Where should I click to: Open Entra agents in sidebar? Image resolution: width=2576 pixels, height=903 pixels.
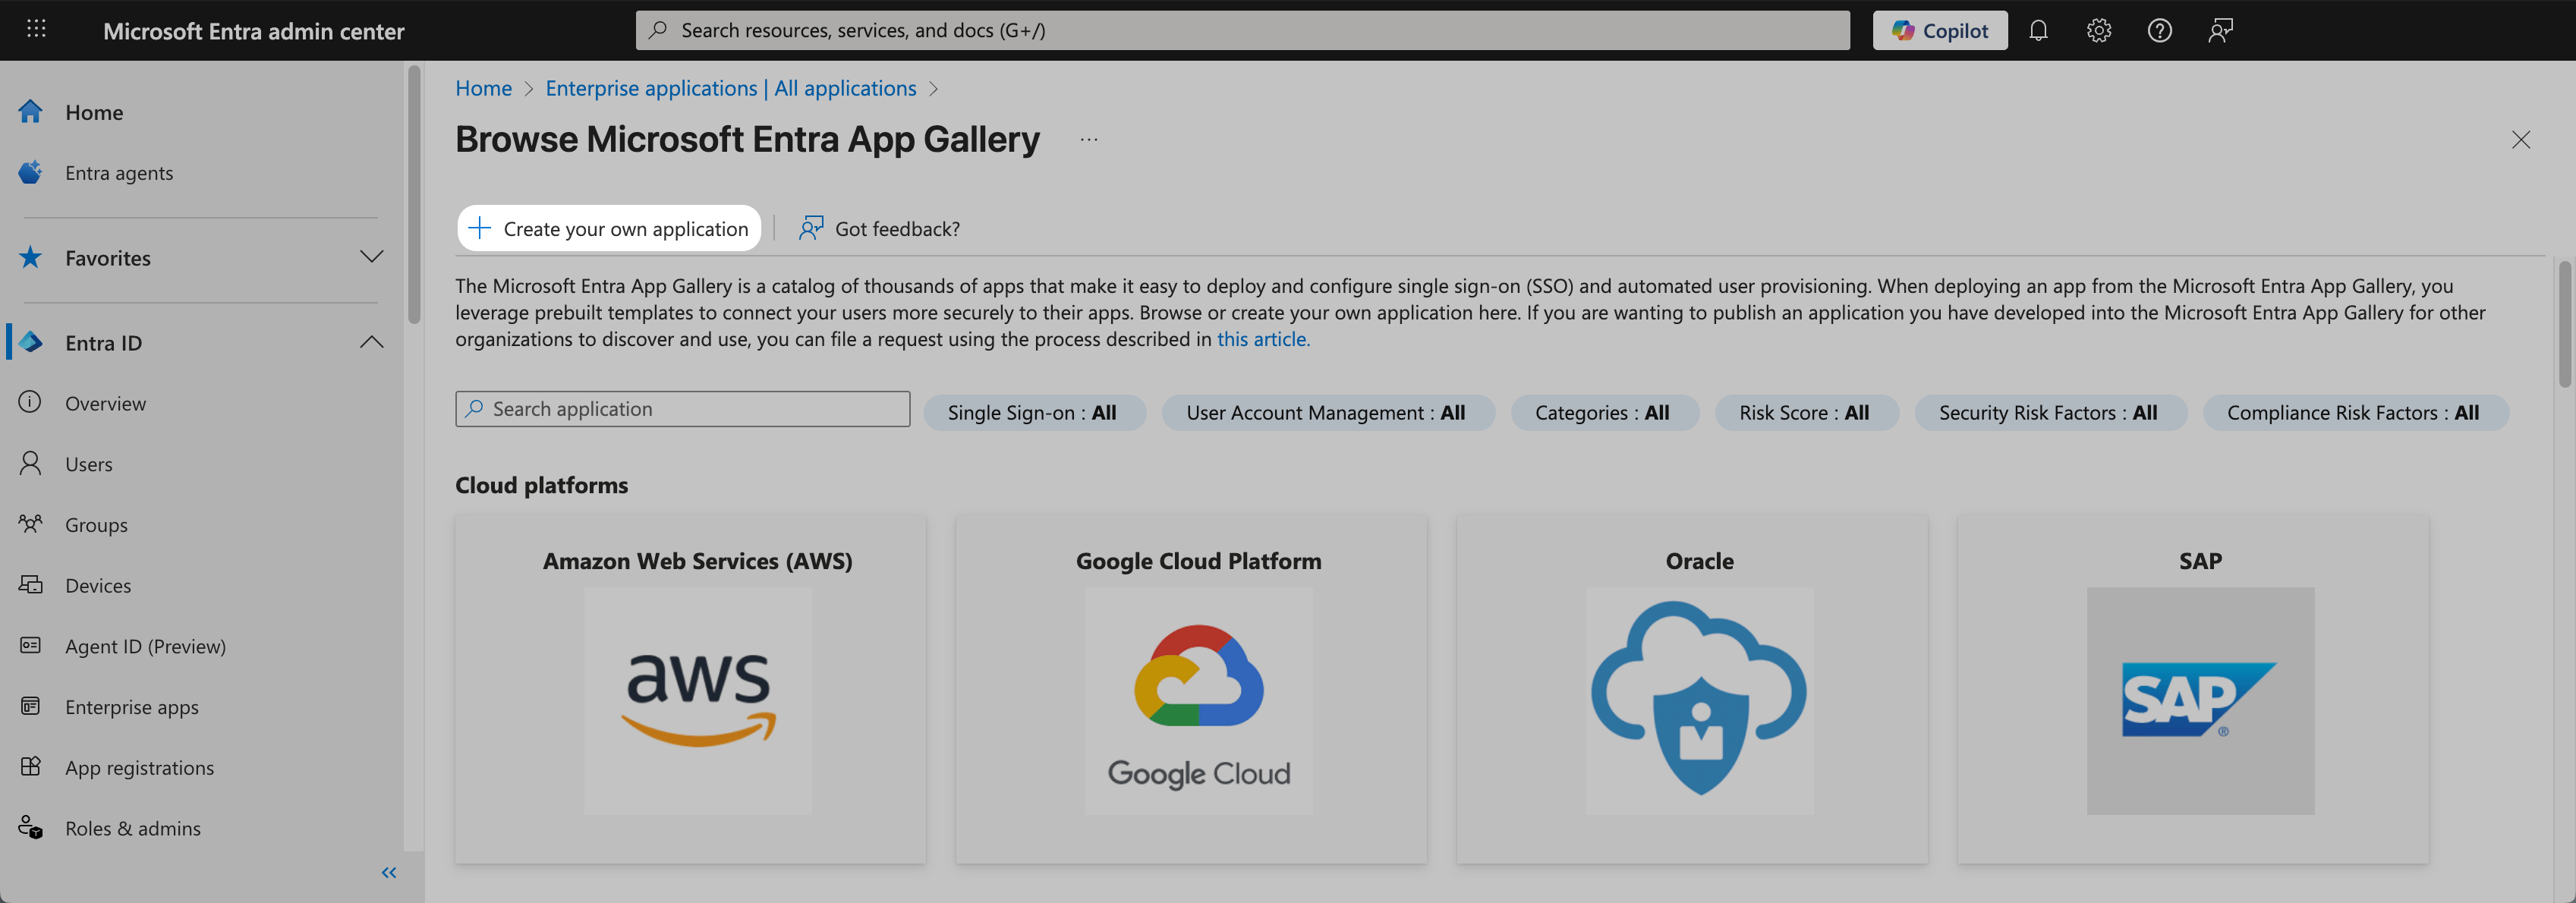[118, 172]
